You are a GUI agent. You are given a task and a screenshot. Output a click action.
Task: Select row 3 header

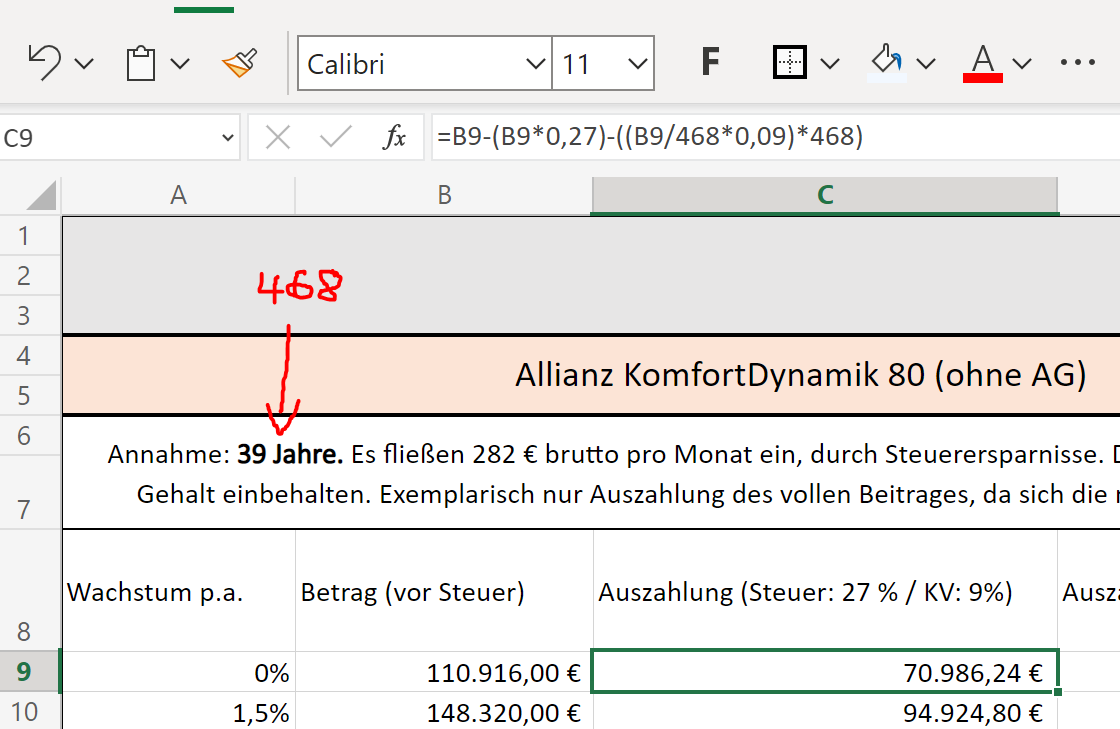[x=30, y=316]
